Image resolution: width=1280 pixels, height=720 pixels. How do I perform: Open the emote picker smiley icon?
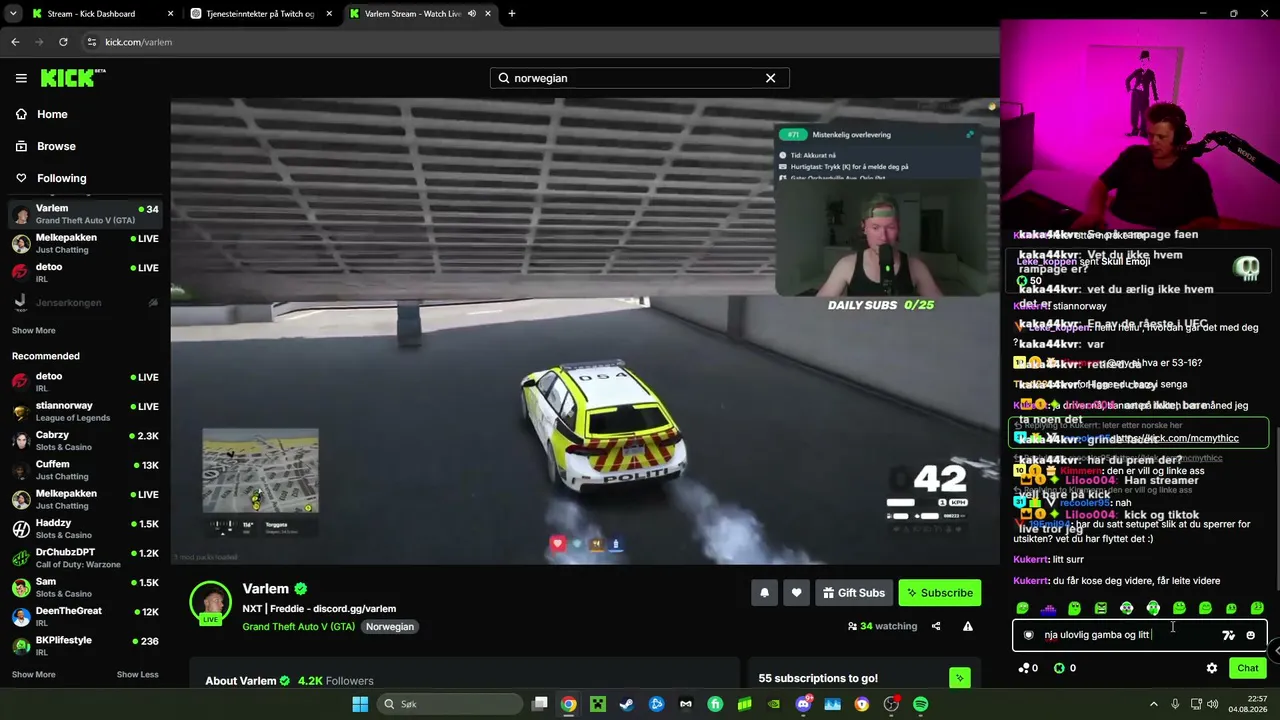click(x=1250, y=635)
